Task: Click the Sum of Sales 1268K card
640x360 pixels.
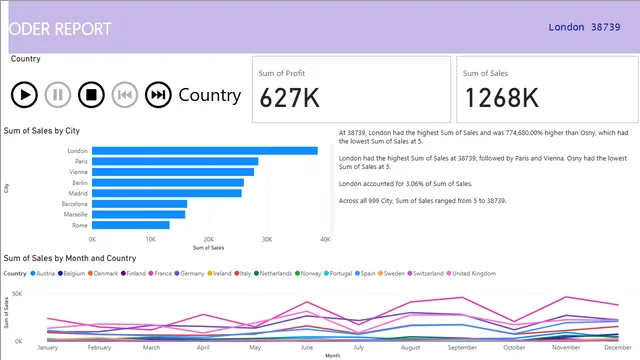Action: [x=547, y=89]
